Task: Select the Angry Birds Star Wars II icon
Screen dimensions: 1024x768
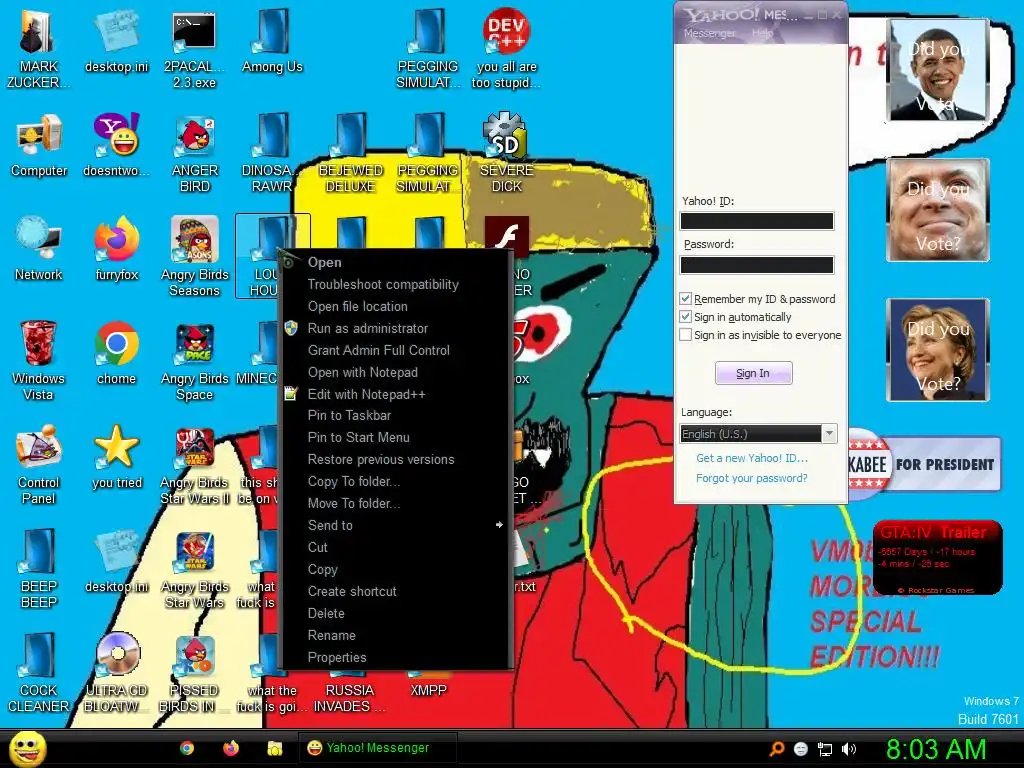Action: [x=195, y=465]
